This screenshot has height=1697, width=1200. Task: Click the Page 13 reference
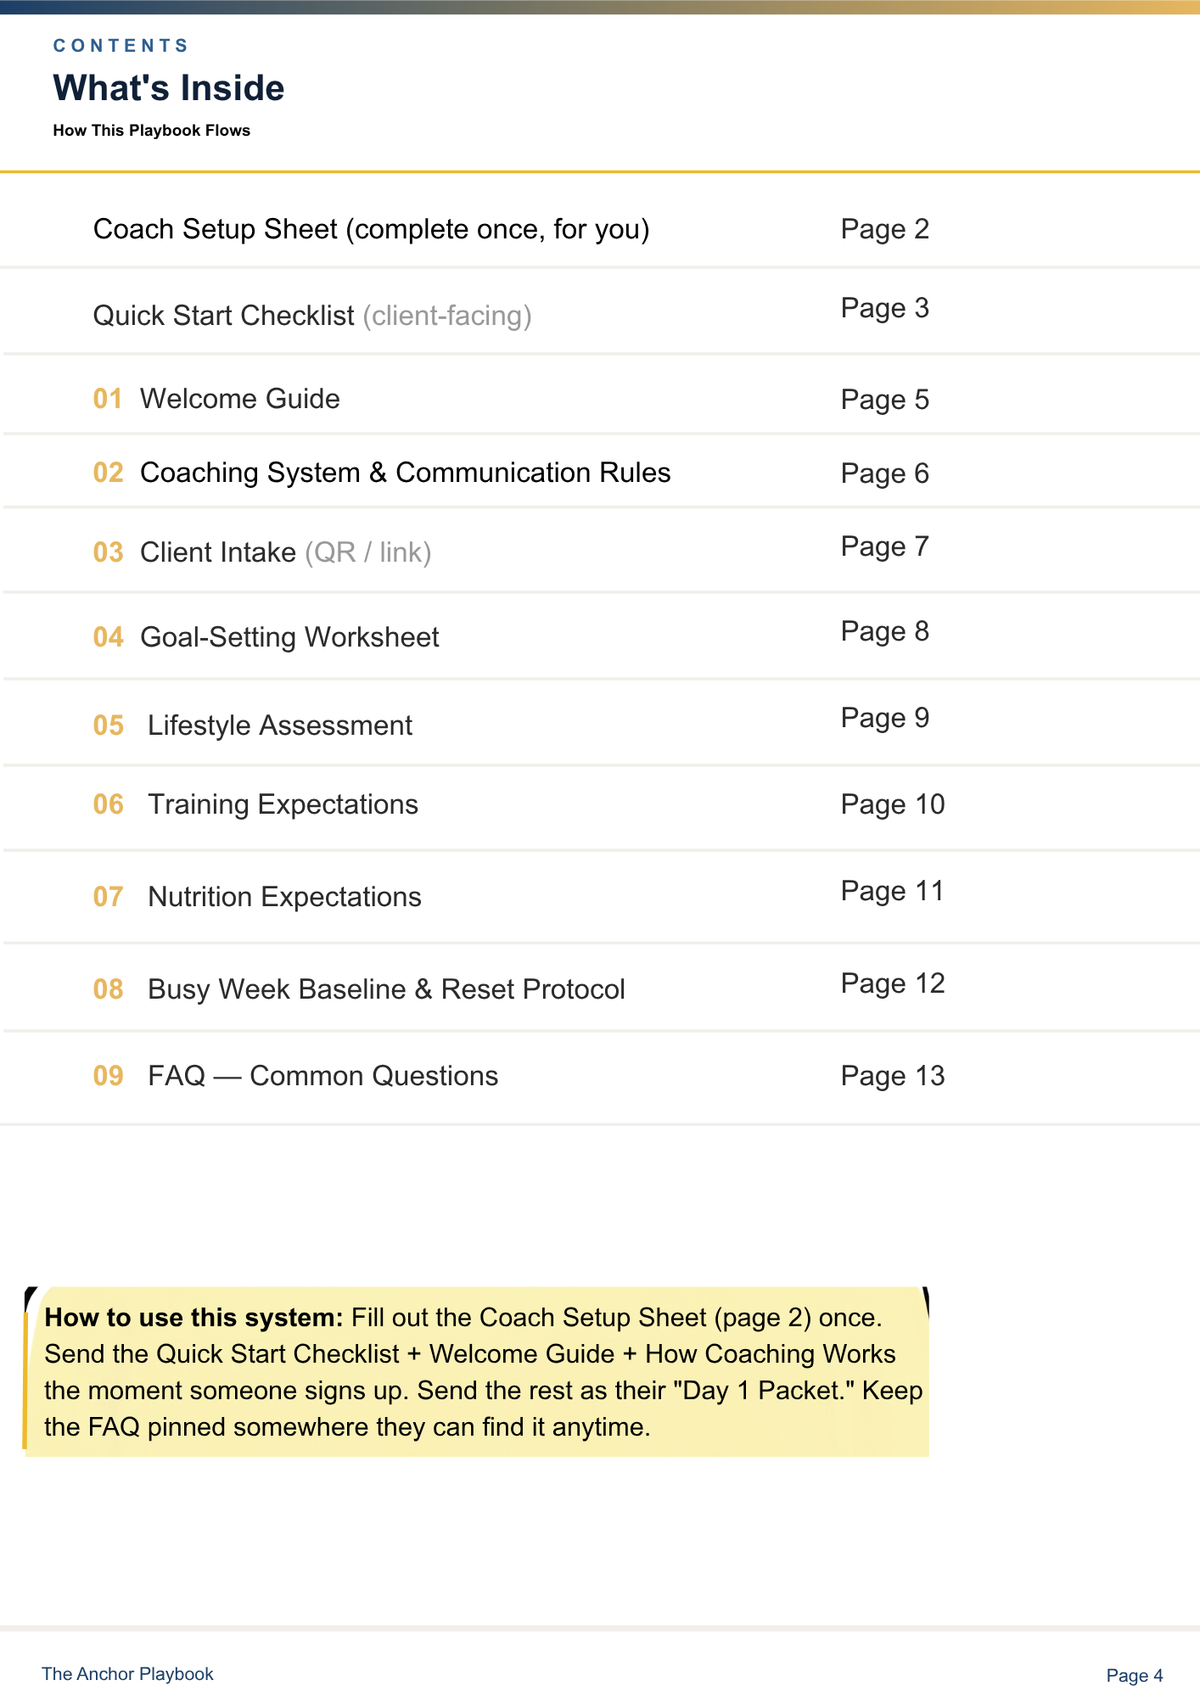pyautogui.click(x=893, y=1076)
